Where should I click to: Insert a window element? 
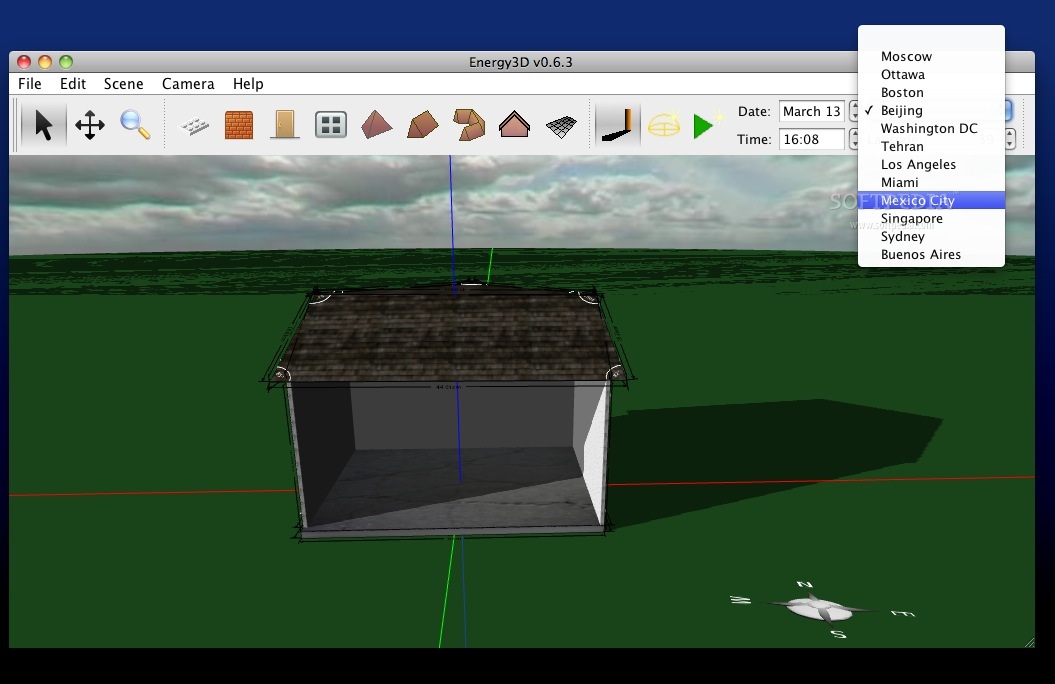pos(330,125)
